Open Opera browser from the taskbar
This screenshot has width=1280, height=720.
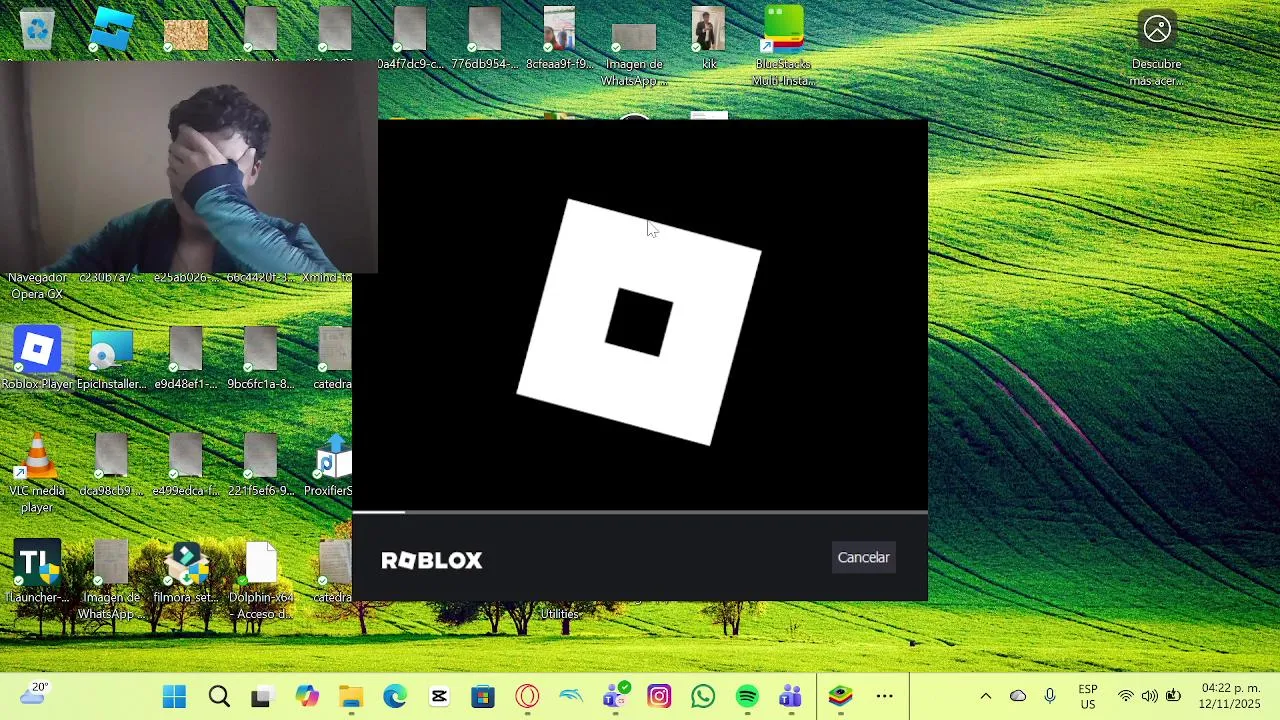(527, 696)
